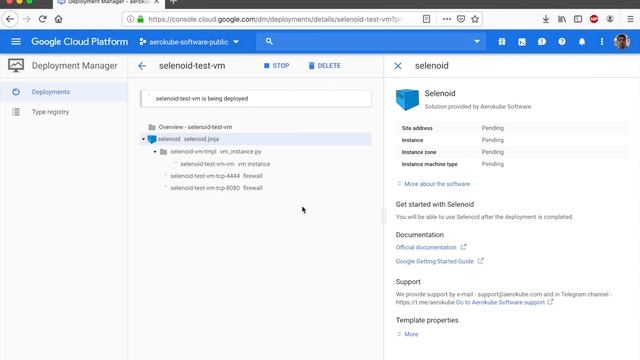Viewport: 640px width, 360px height.
Task: Click the GCP search input field
Action: tap(371, 42)
